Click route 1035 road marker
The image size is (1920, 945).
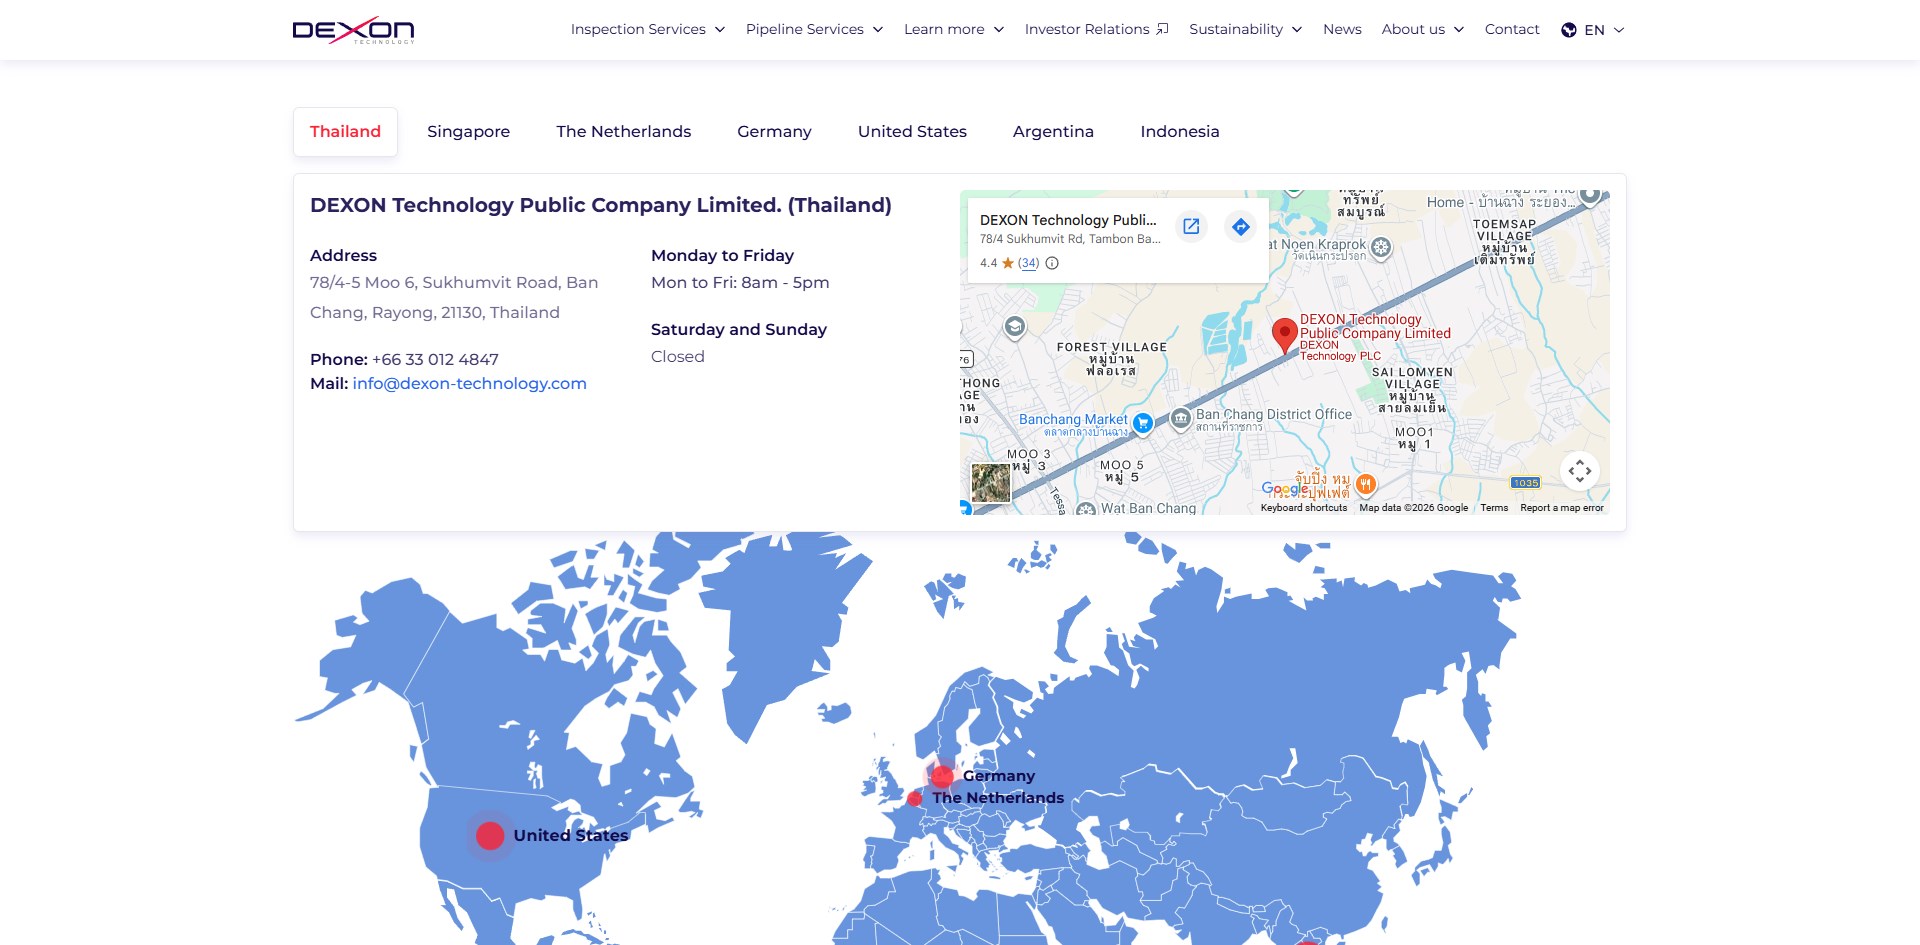[x=1526, y=483]
